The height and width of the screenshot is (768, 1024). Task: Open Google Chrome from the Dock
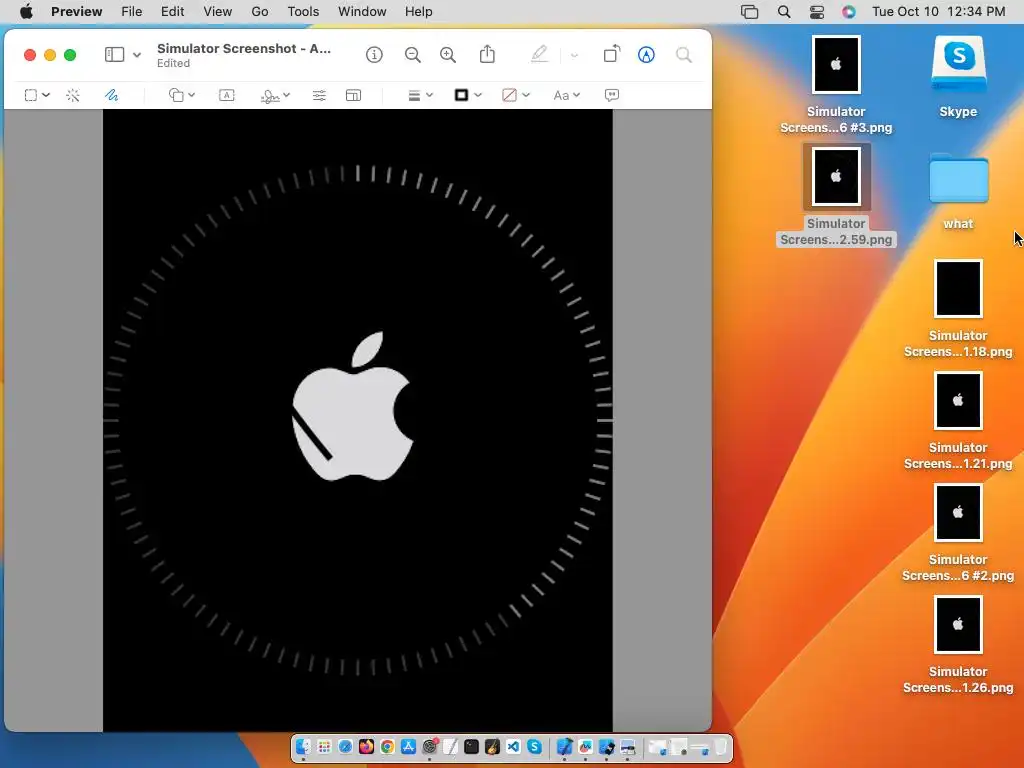[387, 746]
